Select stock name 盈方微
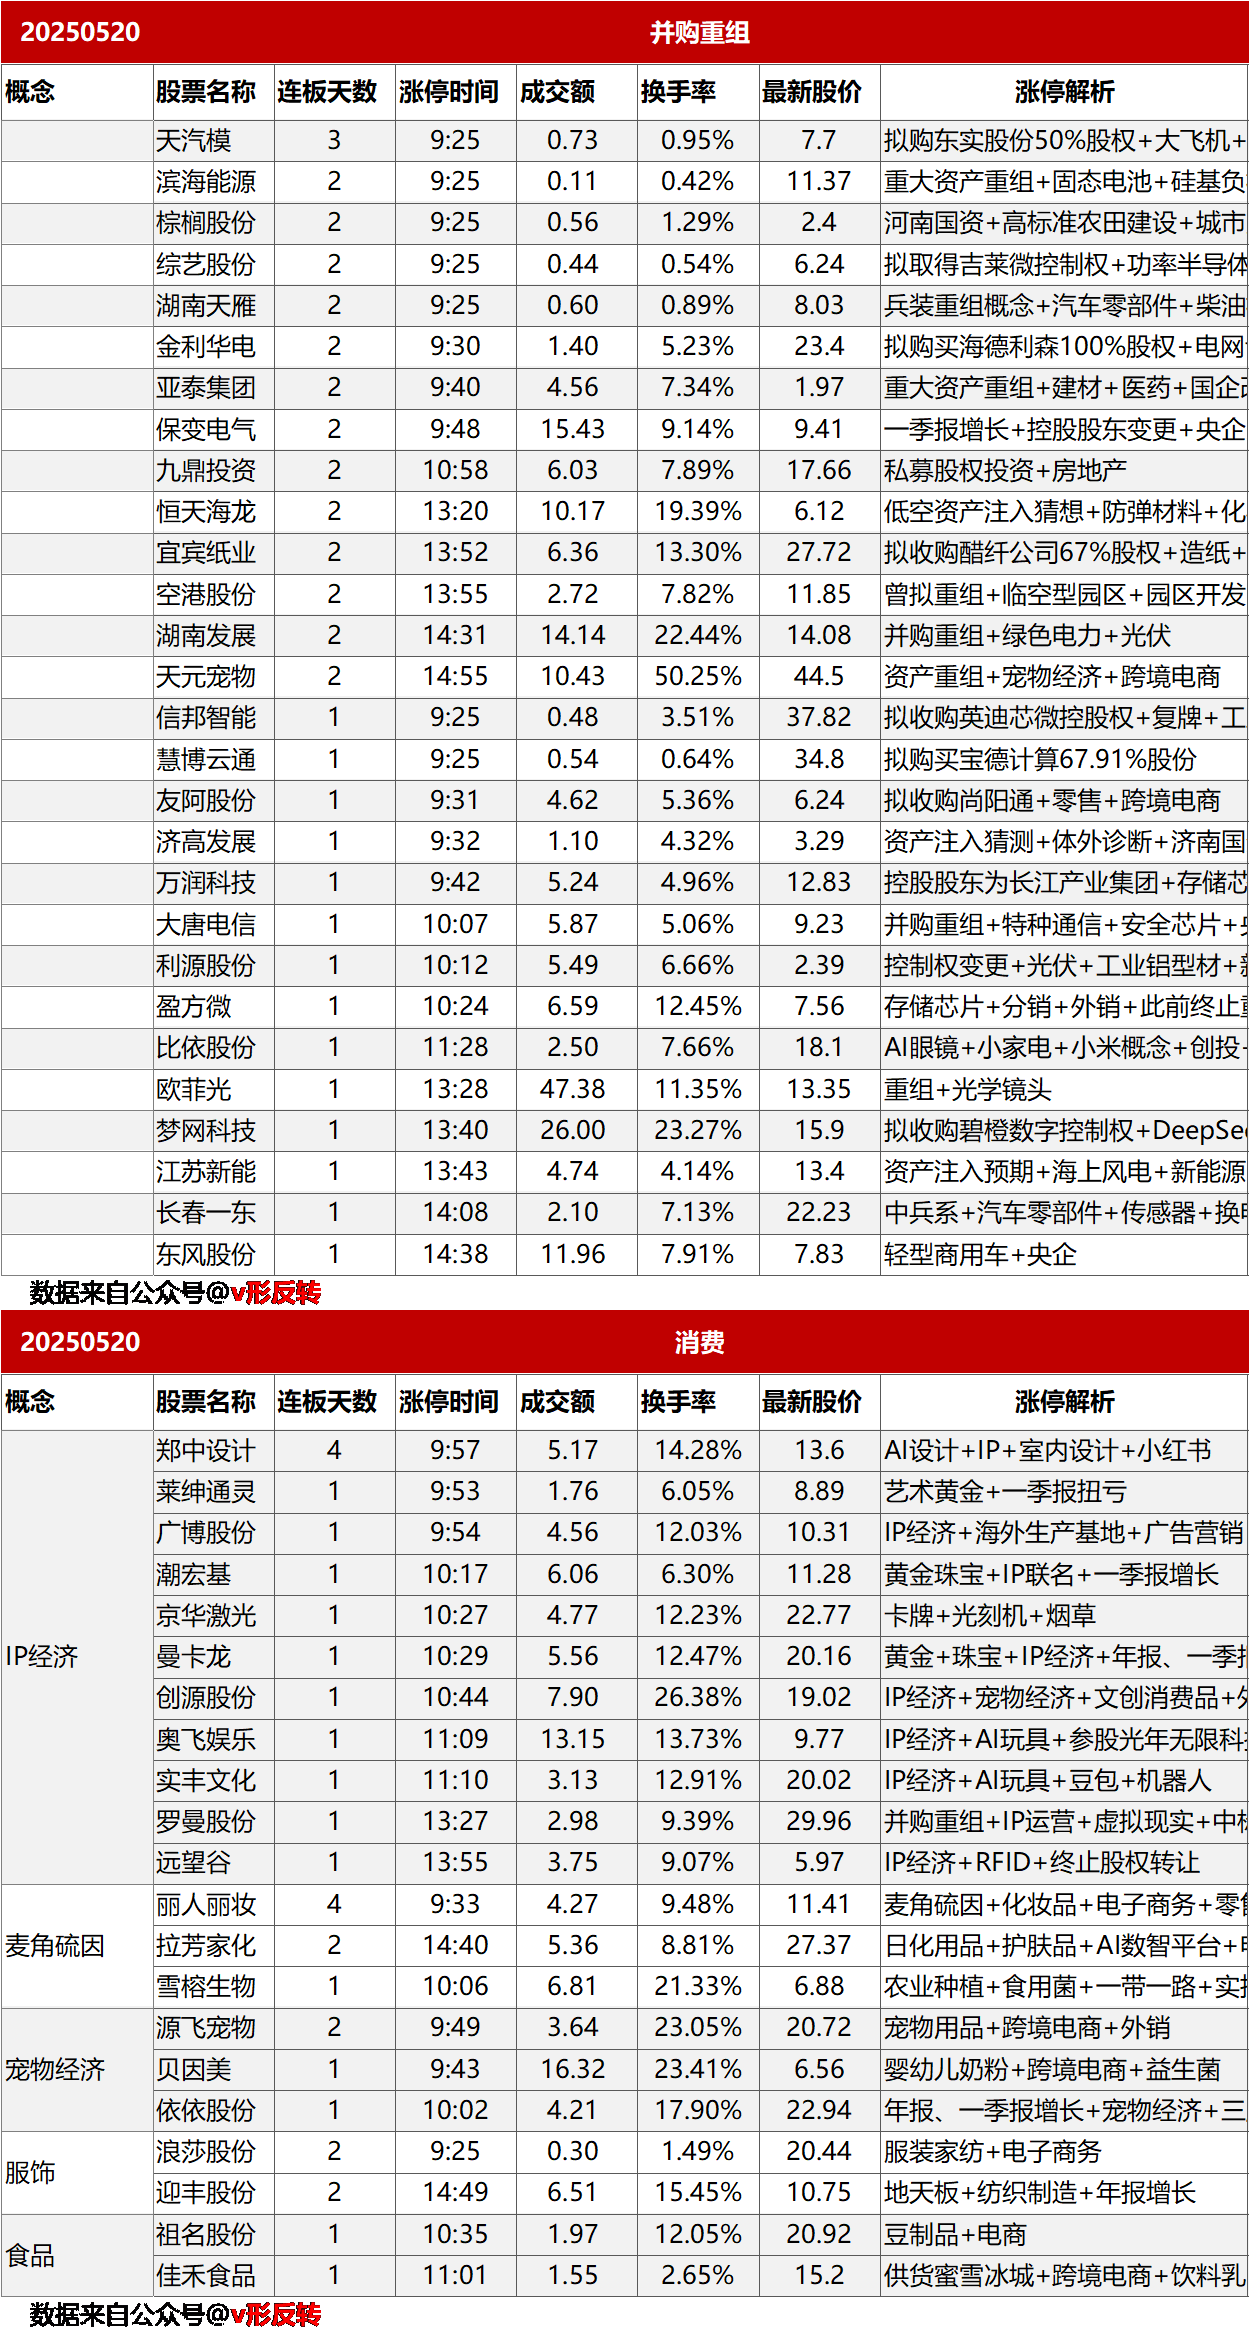Viewport: 1251px width, 2330px height. [x=193, y=1006]
